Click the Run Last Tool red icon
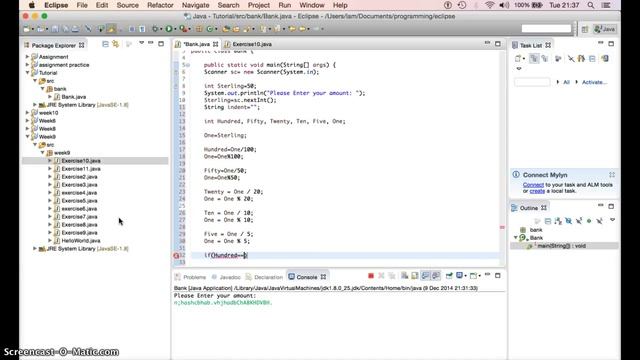The width and height of the screenshot is (640, 360). 183,29
